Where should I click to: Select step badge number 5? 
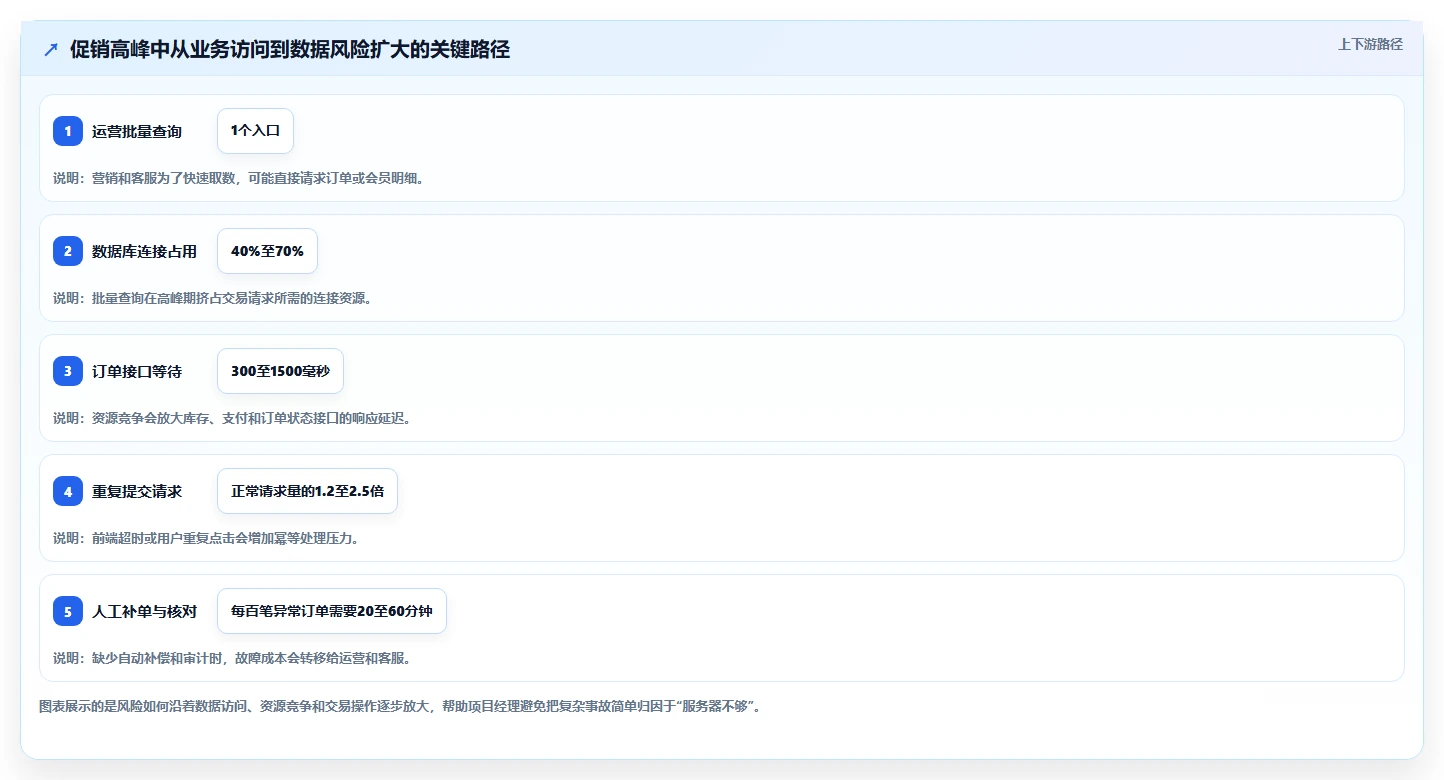[68, 611]
